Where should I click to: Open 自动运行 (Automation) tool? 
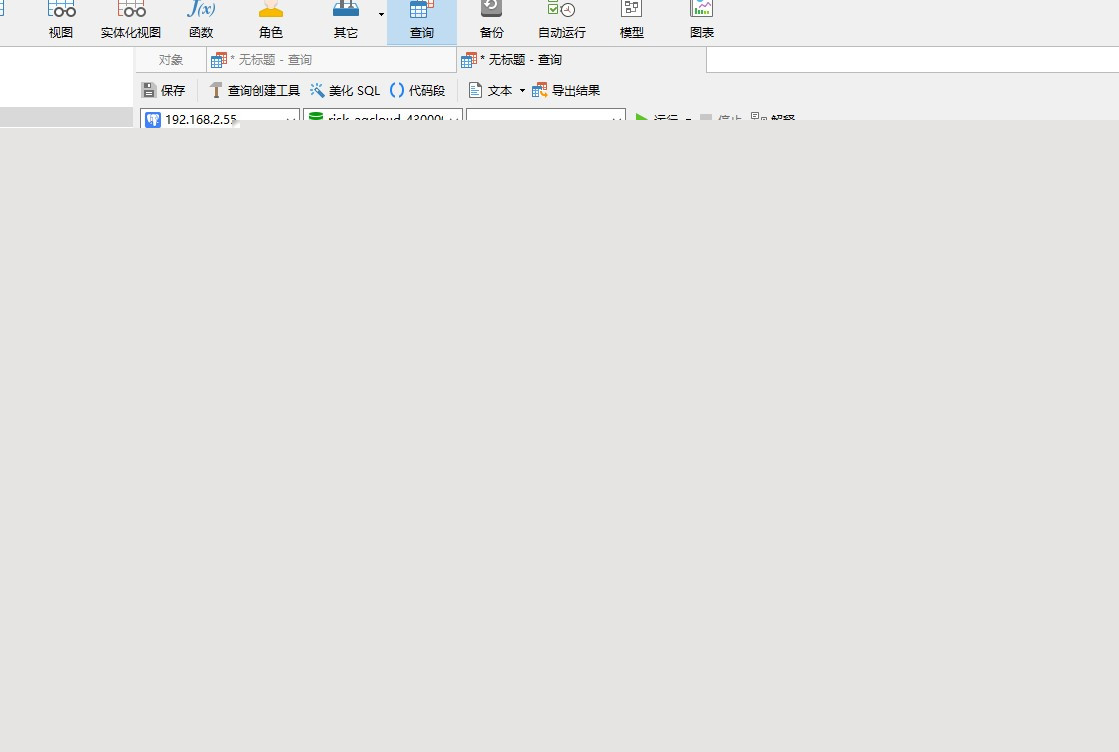562,19
